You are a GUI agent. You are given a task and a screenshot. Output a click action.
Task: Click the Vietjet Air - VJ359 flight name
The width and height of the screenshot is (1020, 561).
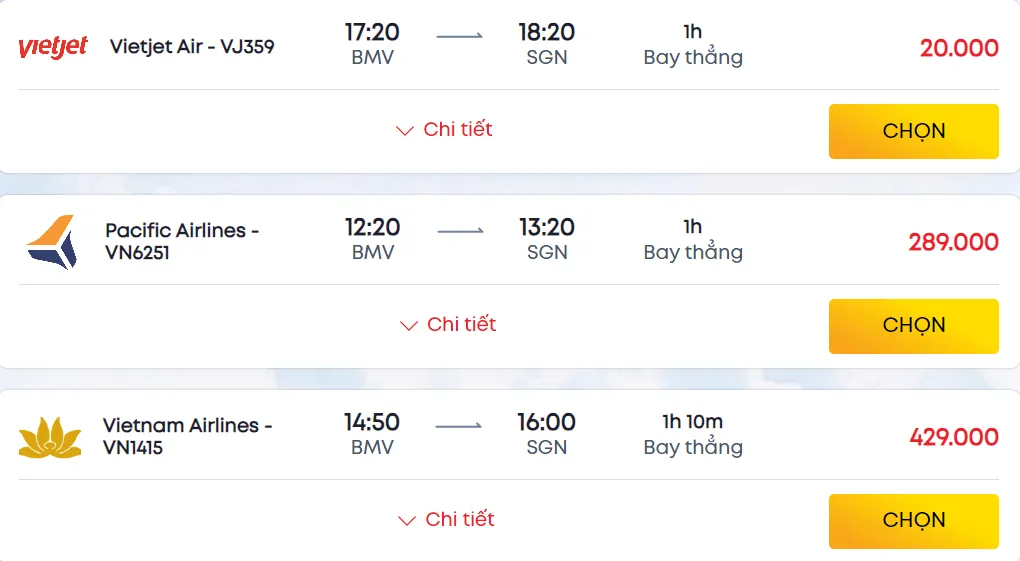tap(192, 46)
